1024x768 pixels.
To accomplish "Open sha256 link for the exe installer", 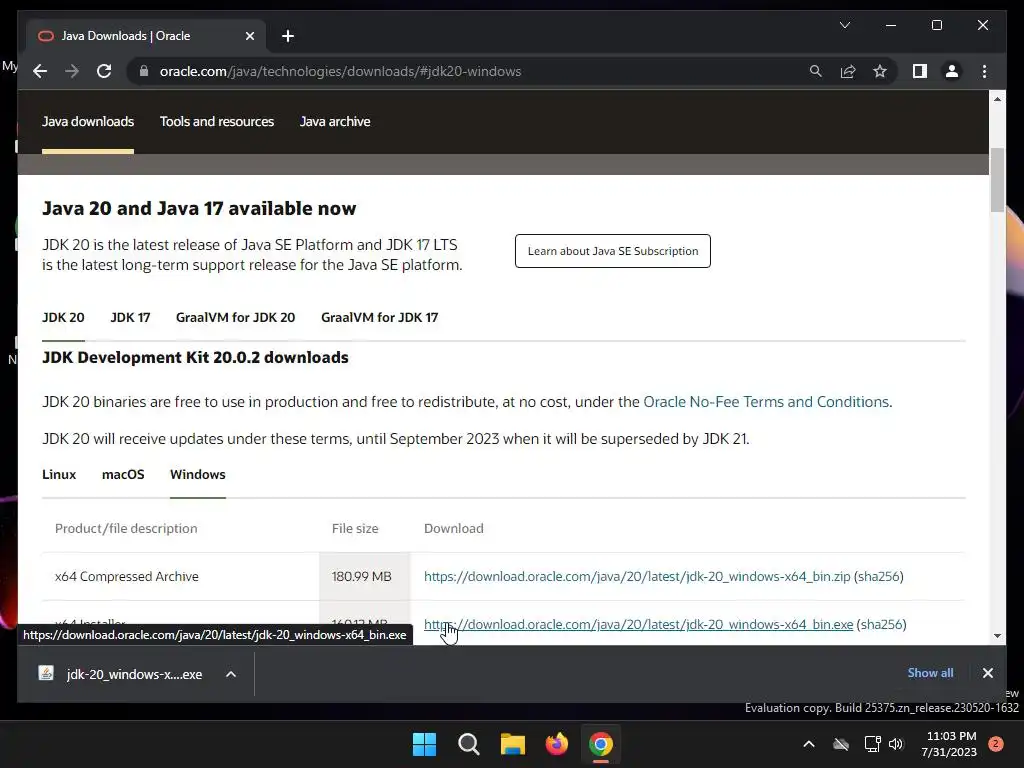I will [882, 624].
